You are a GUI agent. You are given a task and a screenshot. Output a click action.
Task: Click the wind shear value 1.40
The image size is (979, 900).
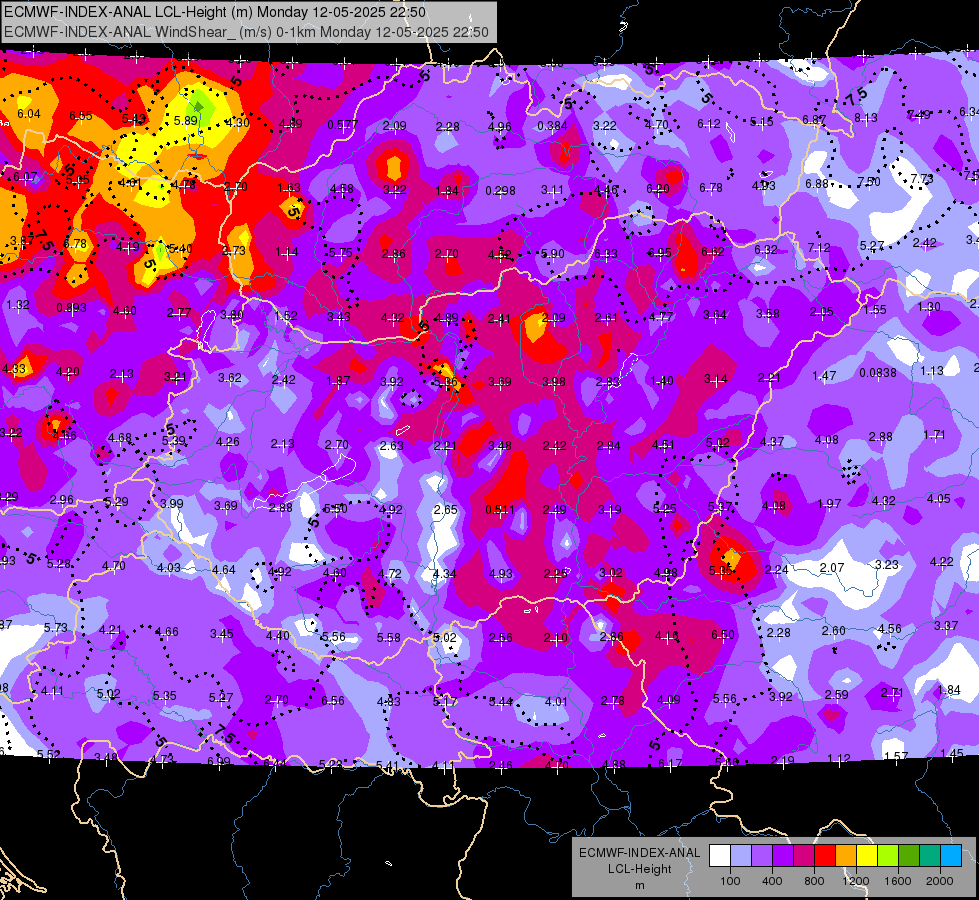[662, 380]
